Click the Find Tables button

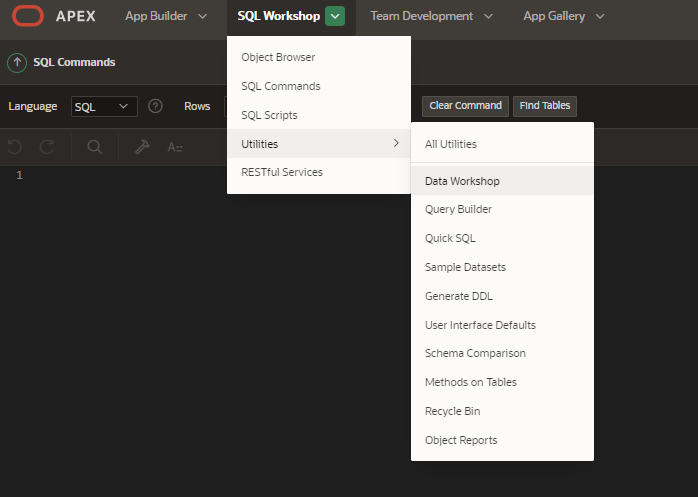545,106
